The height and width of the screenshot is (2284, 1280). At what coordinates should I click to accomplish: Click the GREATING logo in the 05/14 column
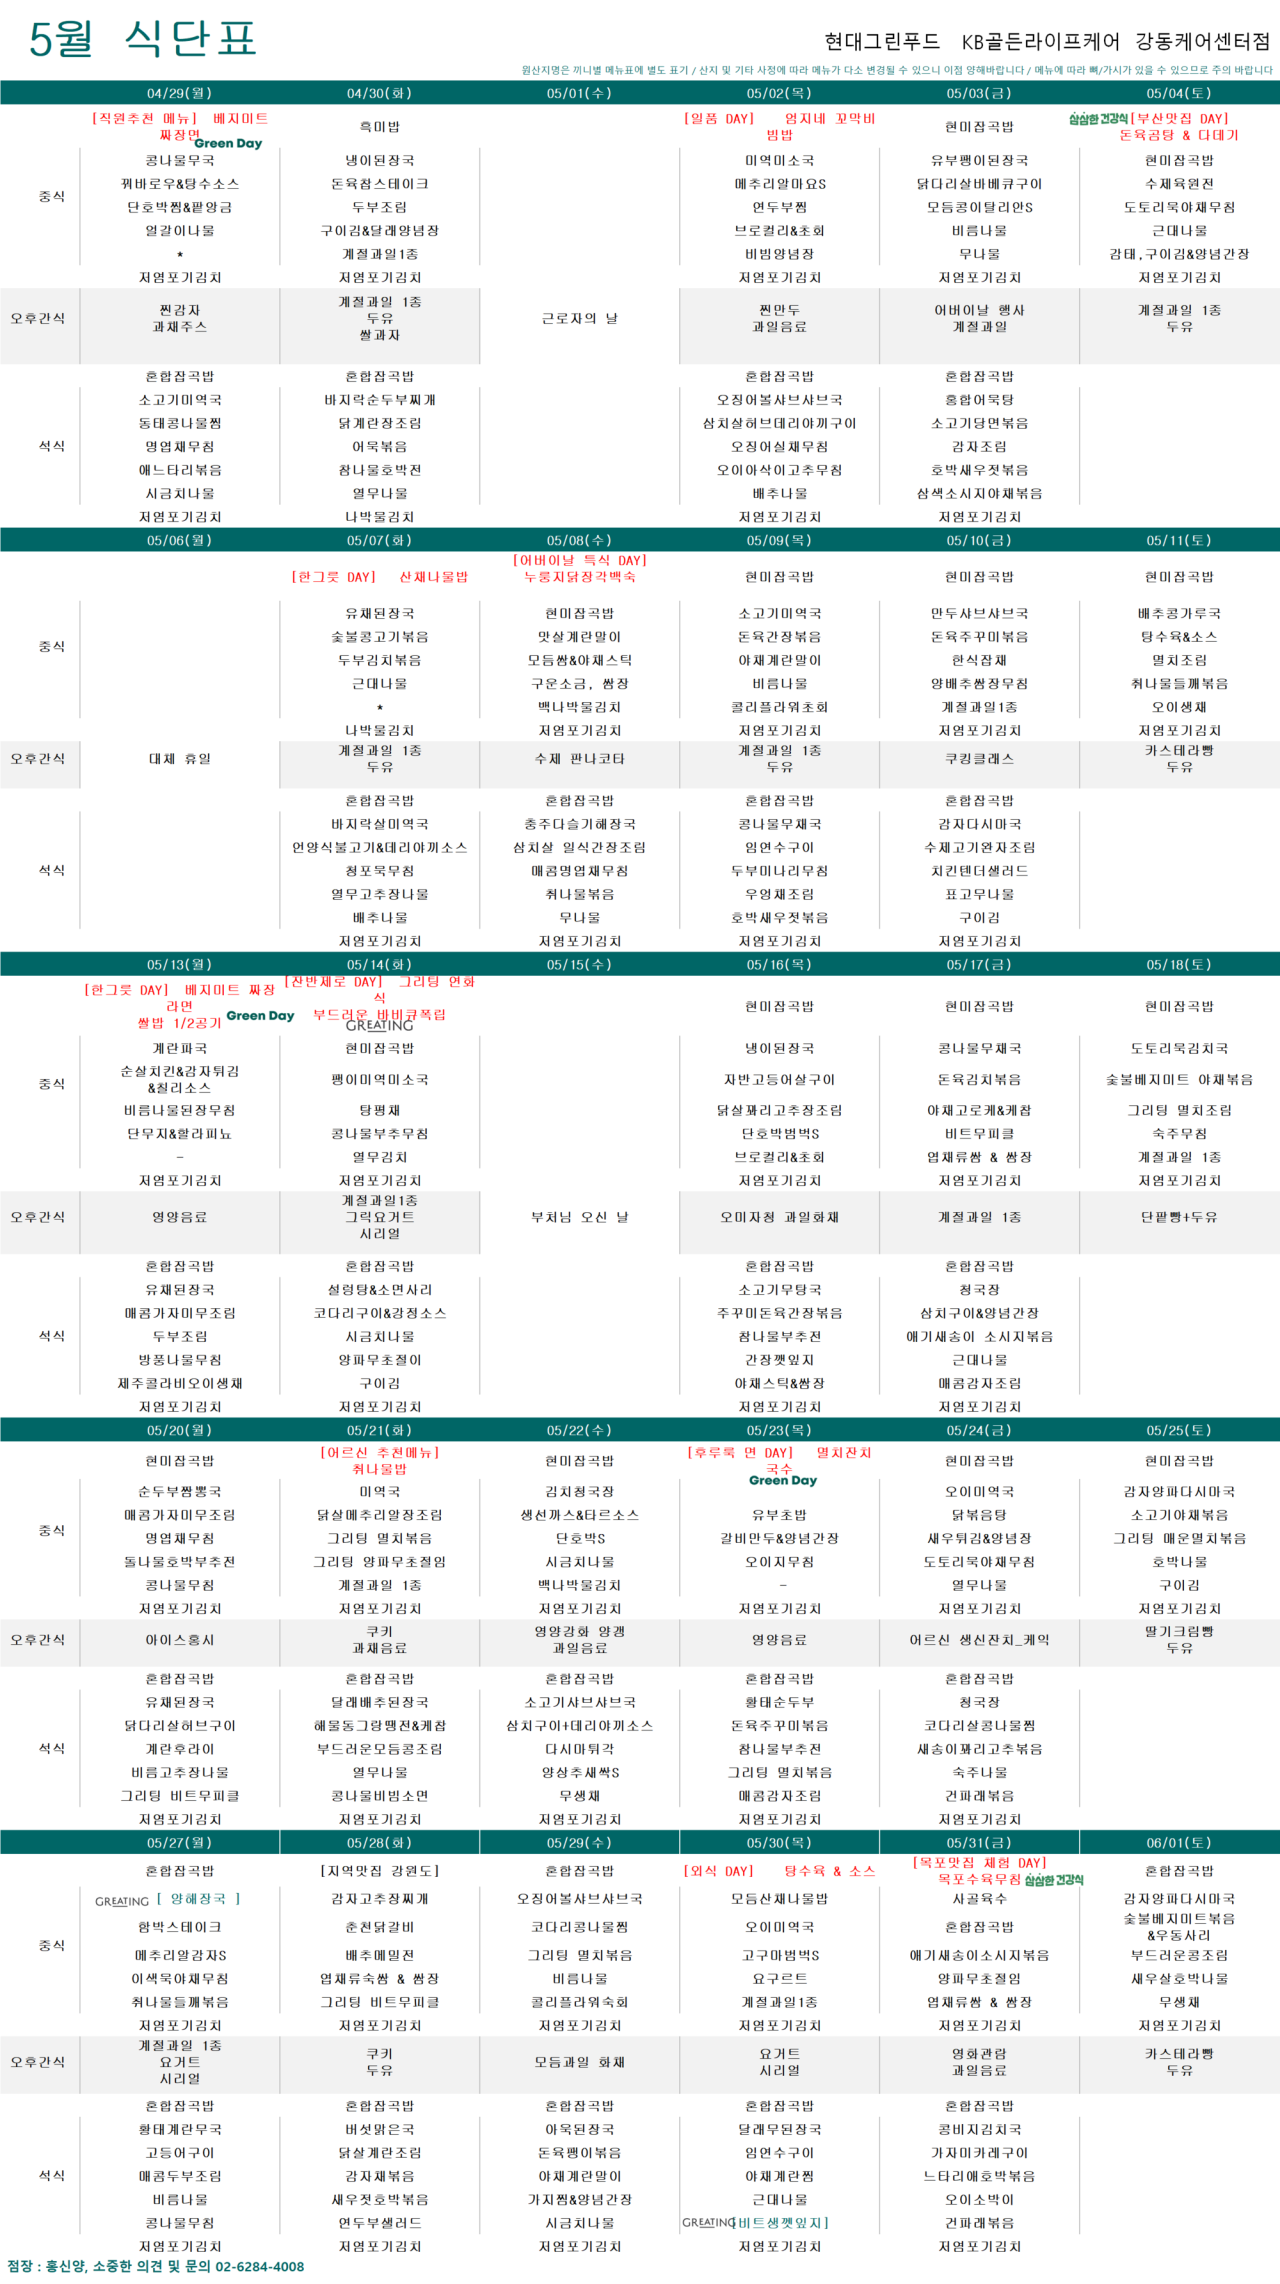pyautogui.click(x=379, y=1025)
